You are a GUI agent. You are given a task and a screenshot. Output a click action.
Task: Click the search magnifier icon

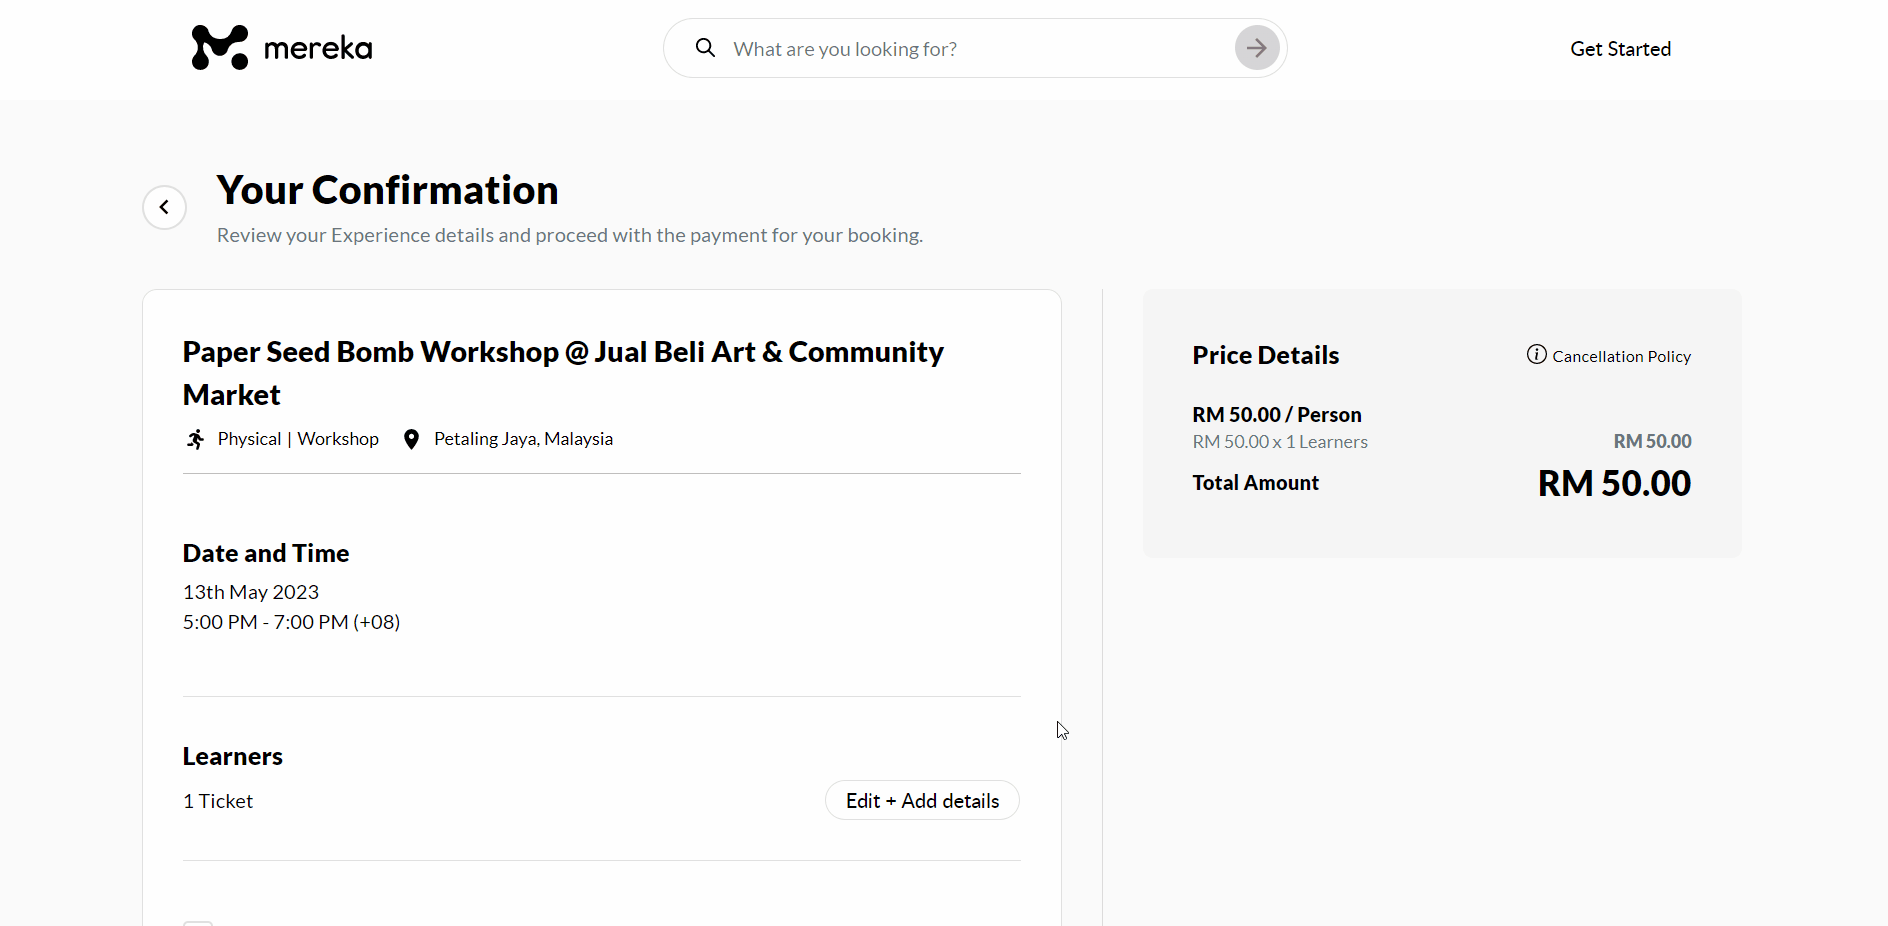pyautogui.click(x=705, y=48)
